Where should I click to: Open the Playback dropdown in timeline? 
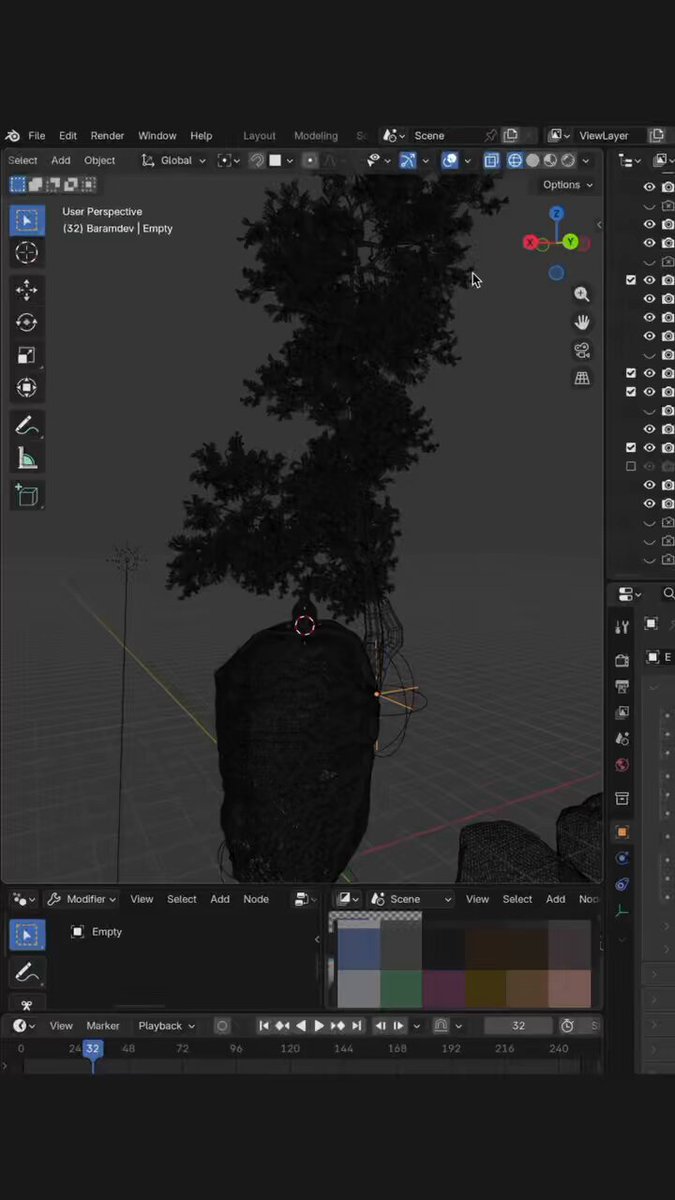[167, 1026]
